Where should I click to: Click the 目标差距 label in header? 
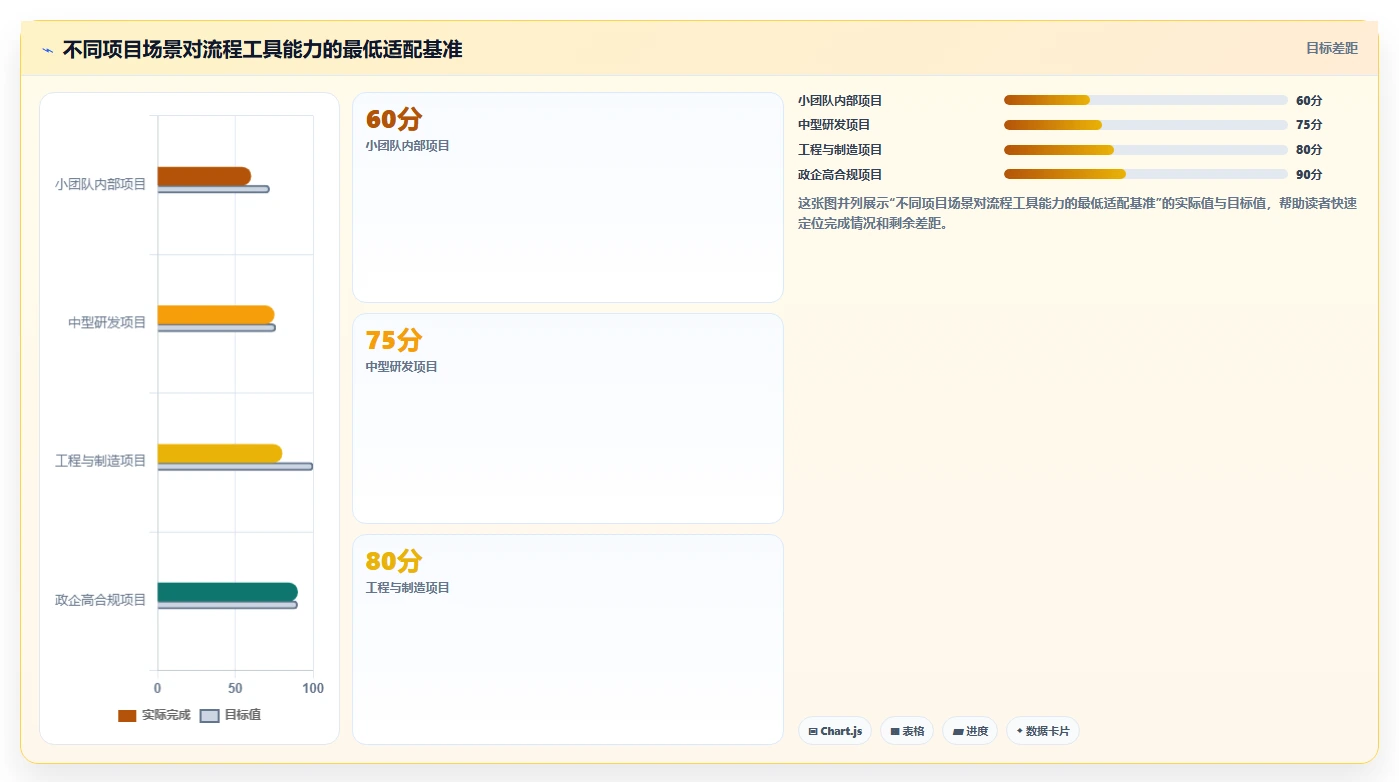coord(1332,48)
